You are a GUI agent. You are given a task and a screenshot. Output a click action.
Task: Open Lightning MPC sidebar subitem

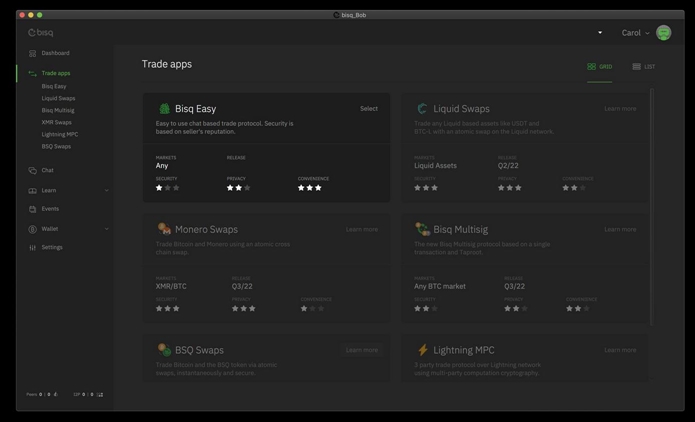(x=60, y=134)
